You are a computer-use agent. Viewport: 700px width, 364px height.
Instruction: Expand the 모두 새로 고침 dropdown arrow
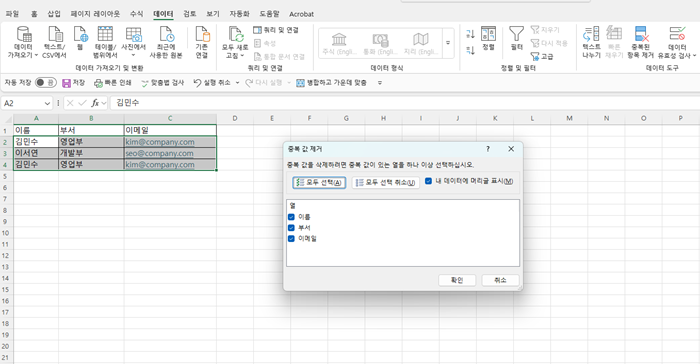pos(242,55)
